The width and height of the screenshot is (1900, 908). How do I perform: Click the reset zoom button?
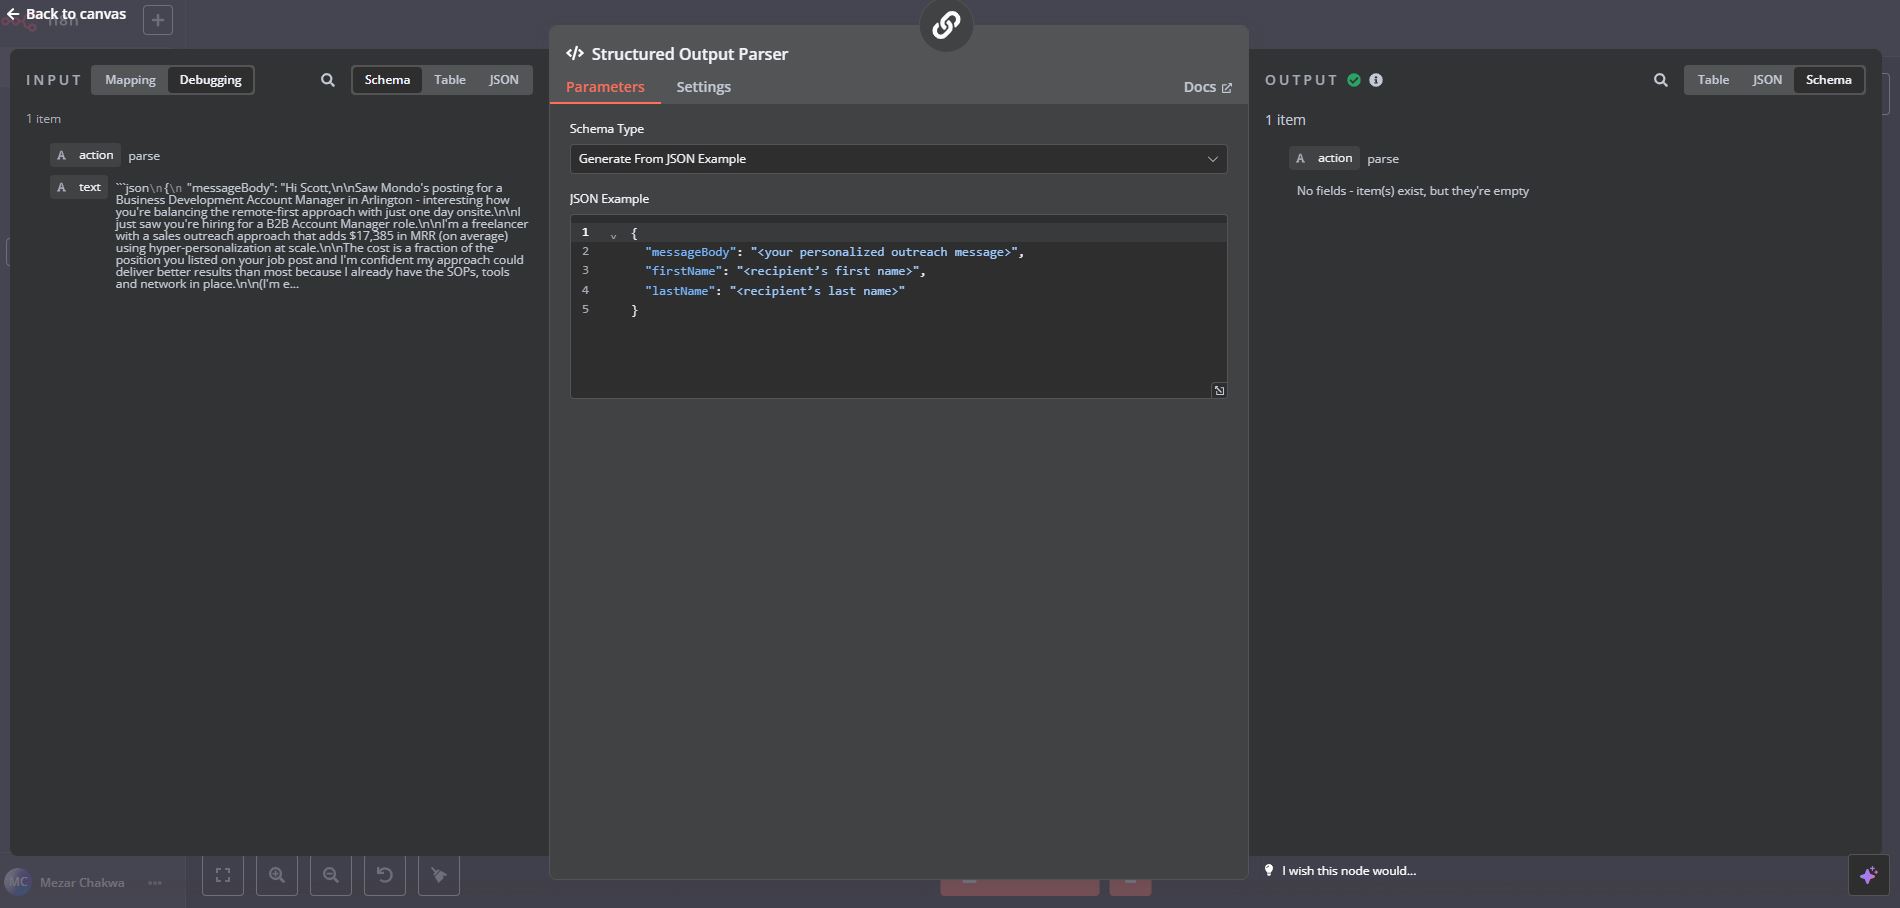385,875
